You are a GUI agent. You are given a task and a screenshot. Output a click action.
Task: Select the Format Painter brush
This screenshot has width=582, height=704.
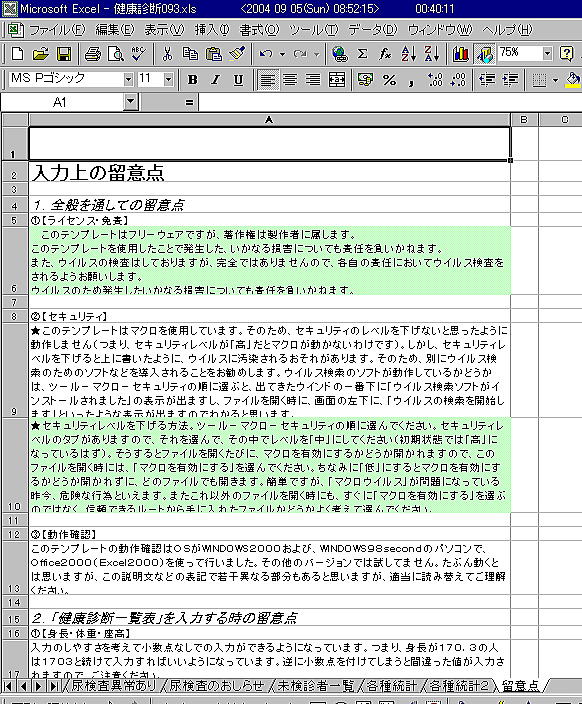click(x=237, y=54)
